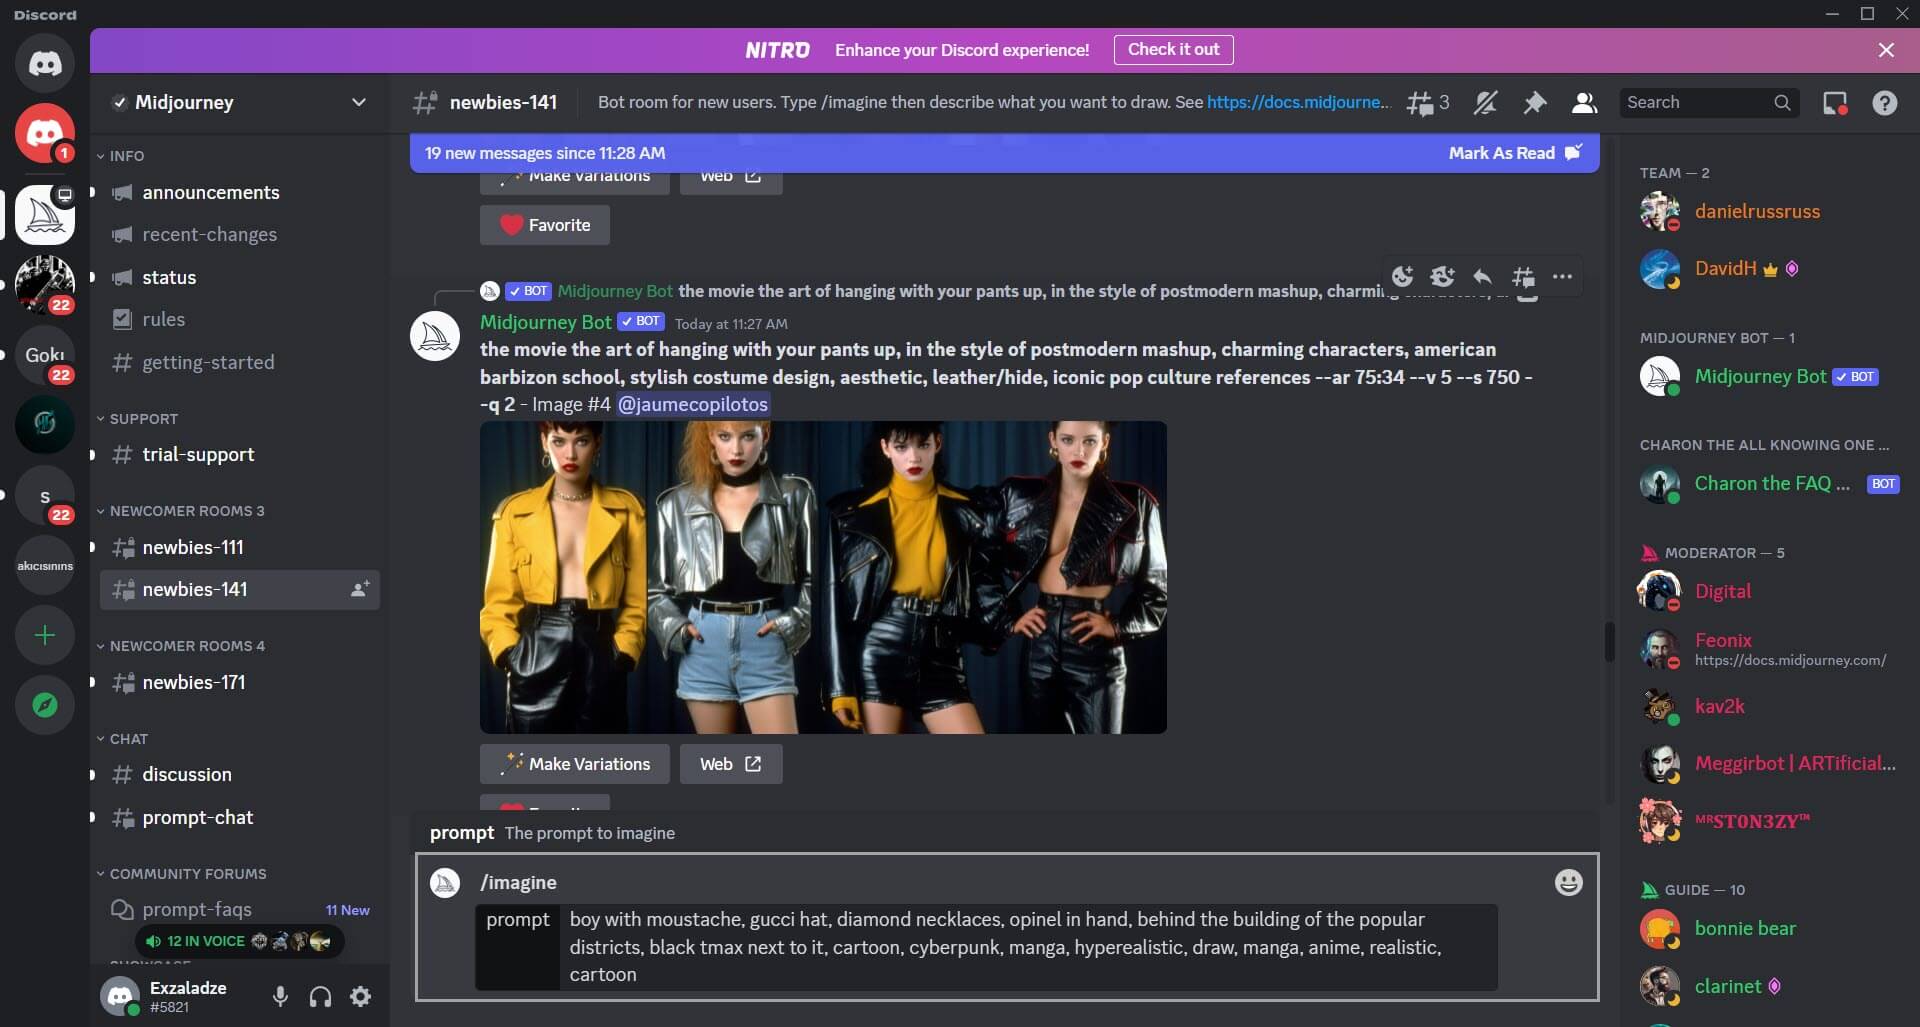The height and width of the screenshot is (1027, 1920).
Task: Open bonnie bear guide profile
Action: (1770, 928)
